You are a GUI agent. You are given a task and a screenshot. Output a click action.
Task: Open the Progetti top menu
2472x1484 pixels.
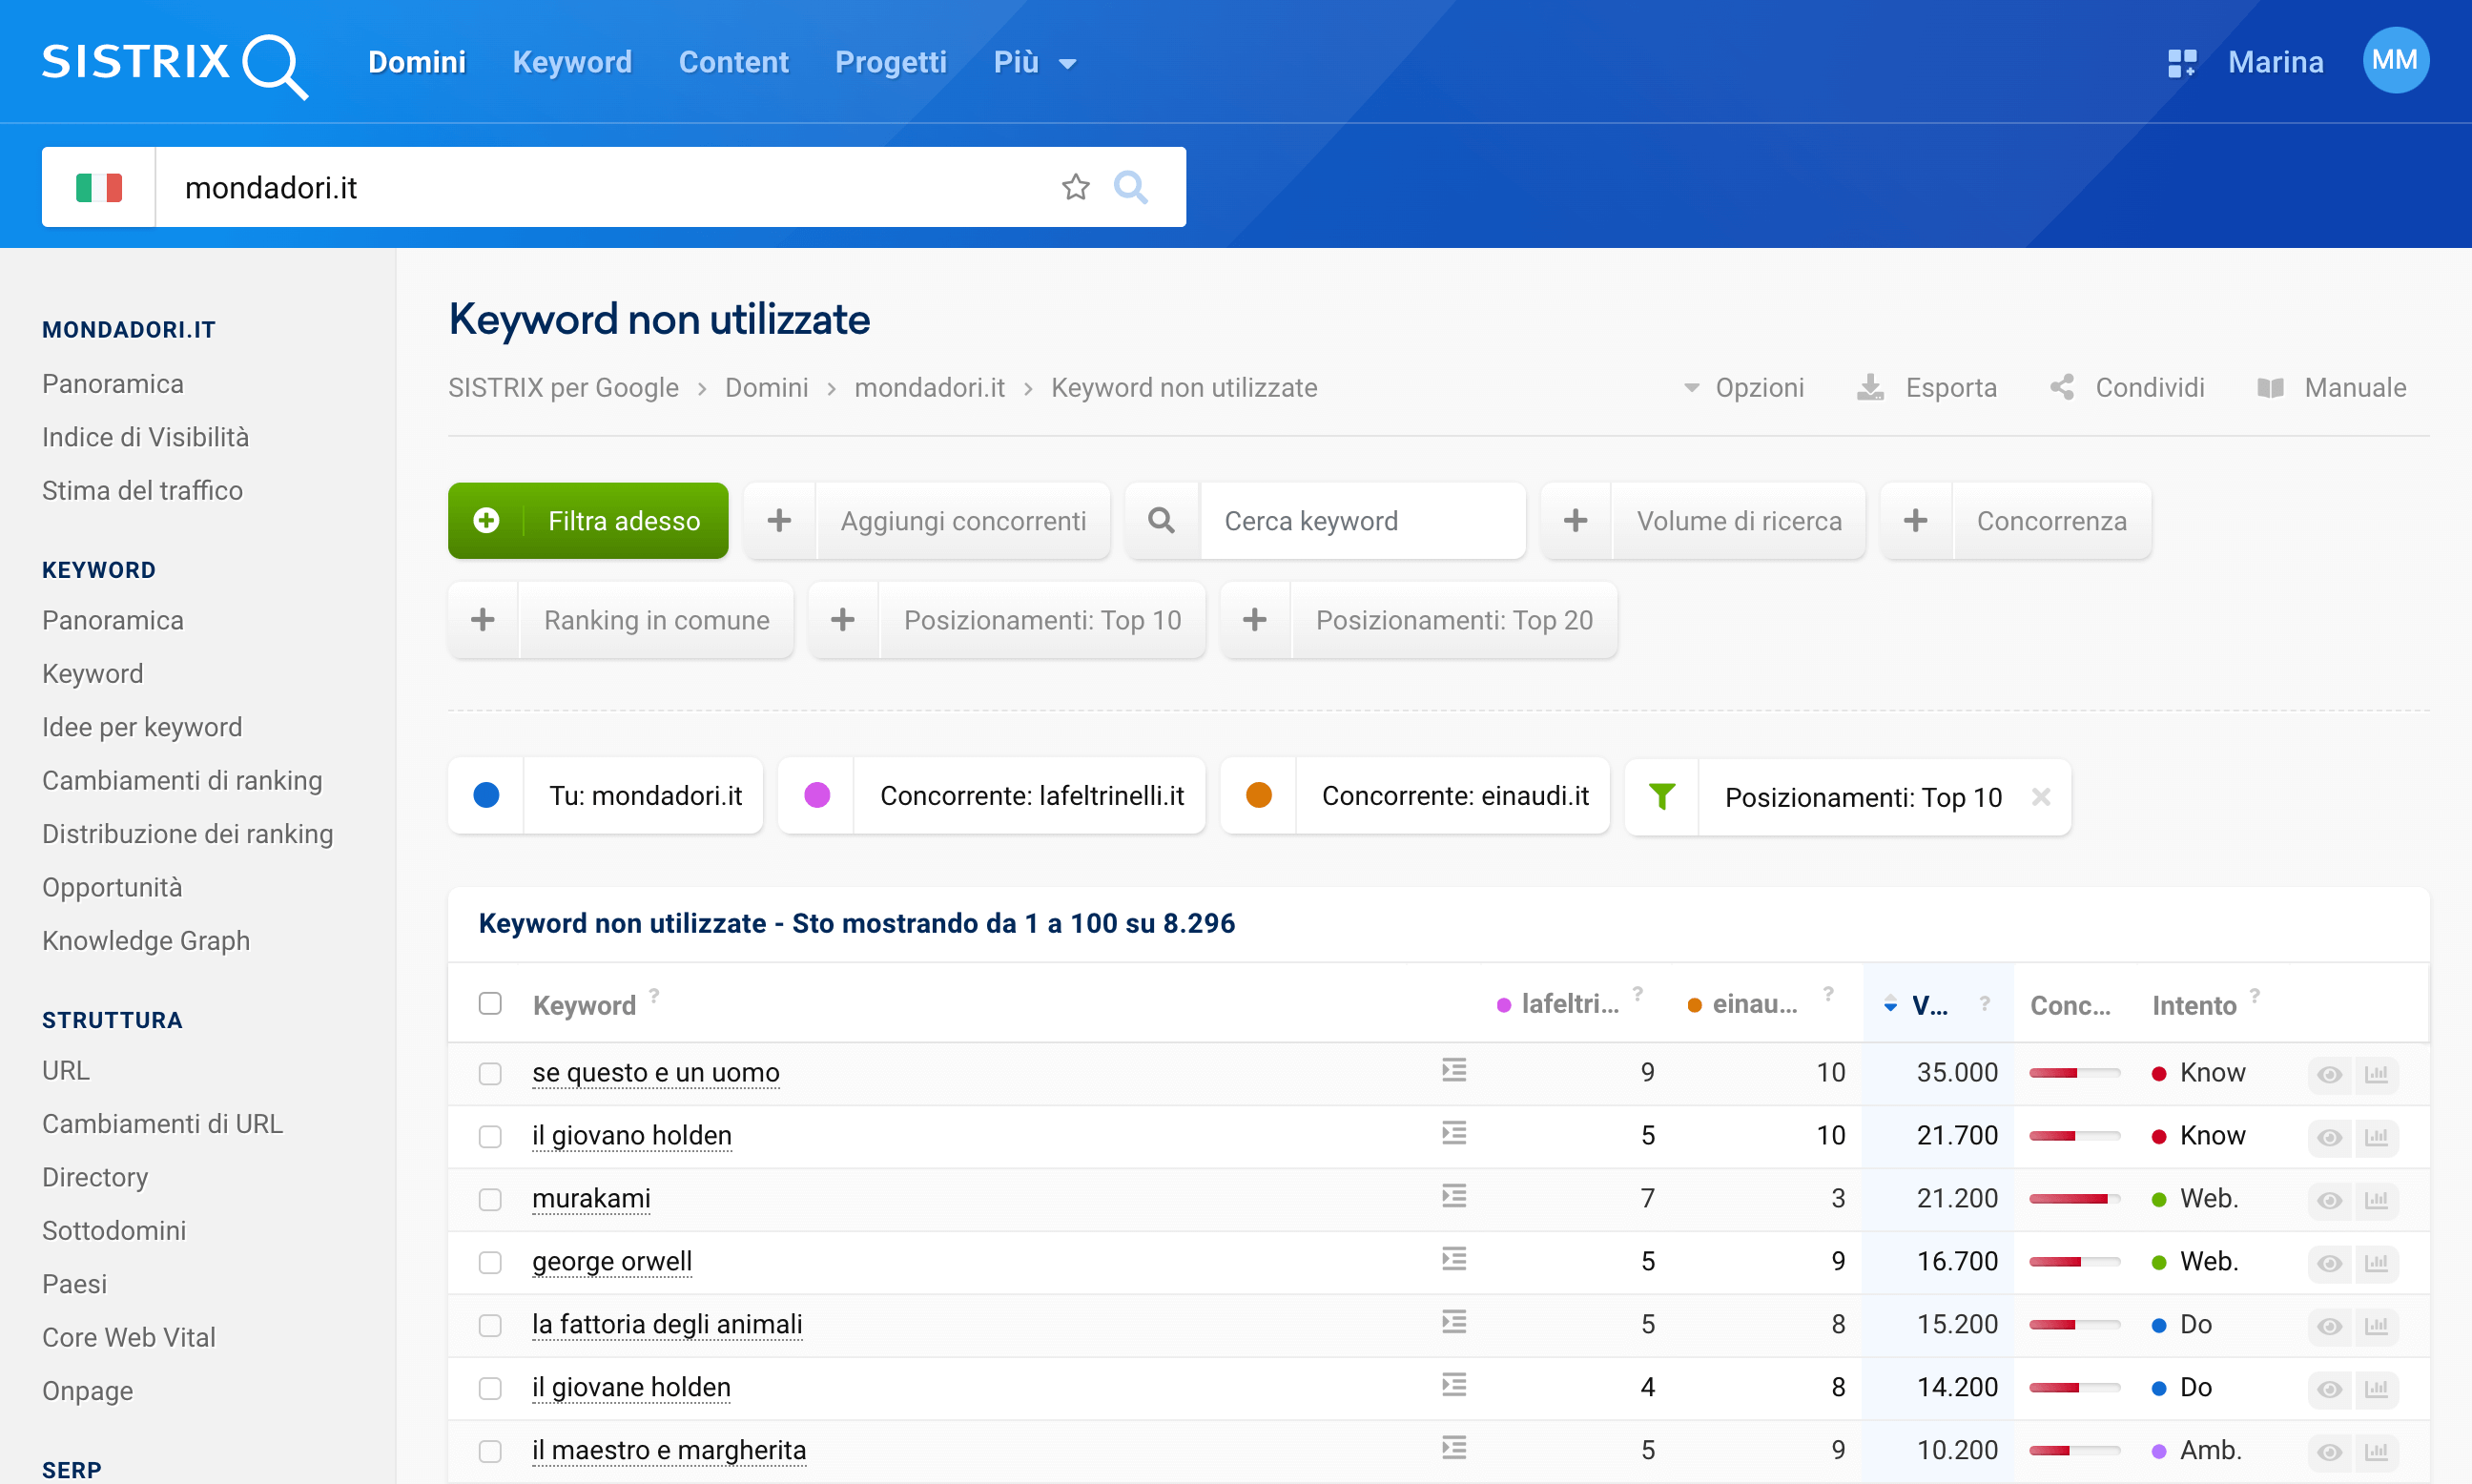(x=891, y=63)
